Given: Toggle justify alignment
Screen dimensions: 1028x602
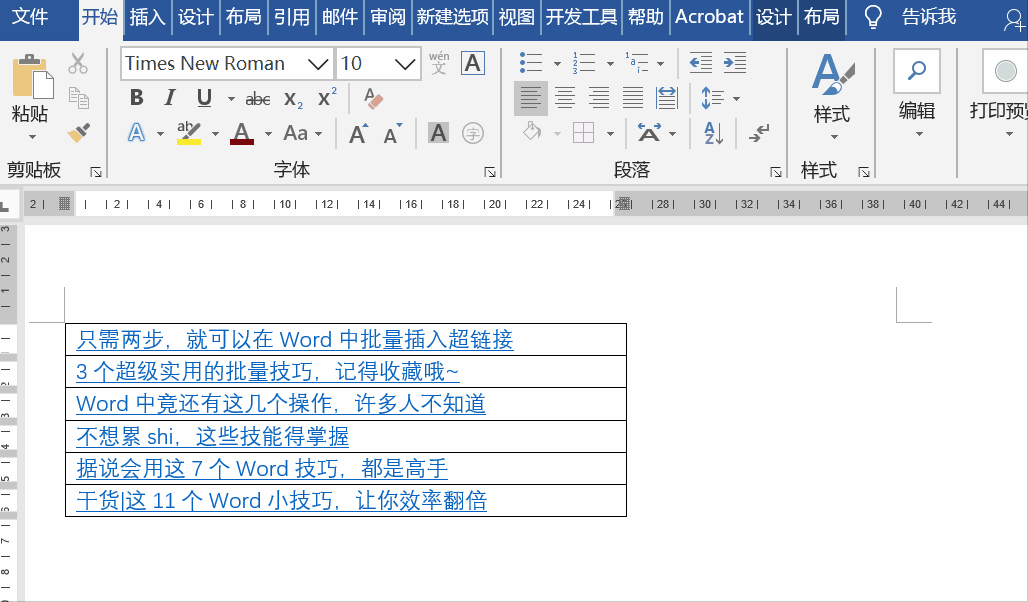Looking at the screenshot, I should [633, 98].
